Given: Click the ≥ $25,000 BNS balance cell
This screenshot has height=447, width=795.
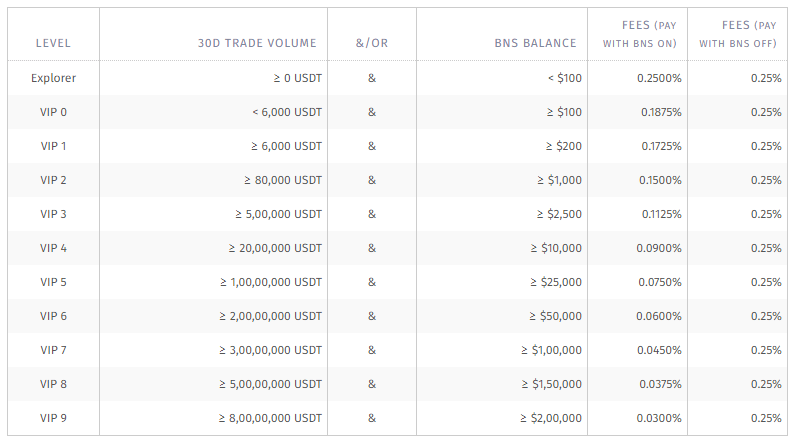Looking at the screenshot, I should [553, 282].
